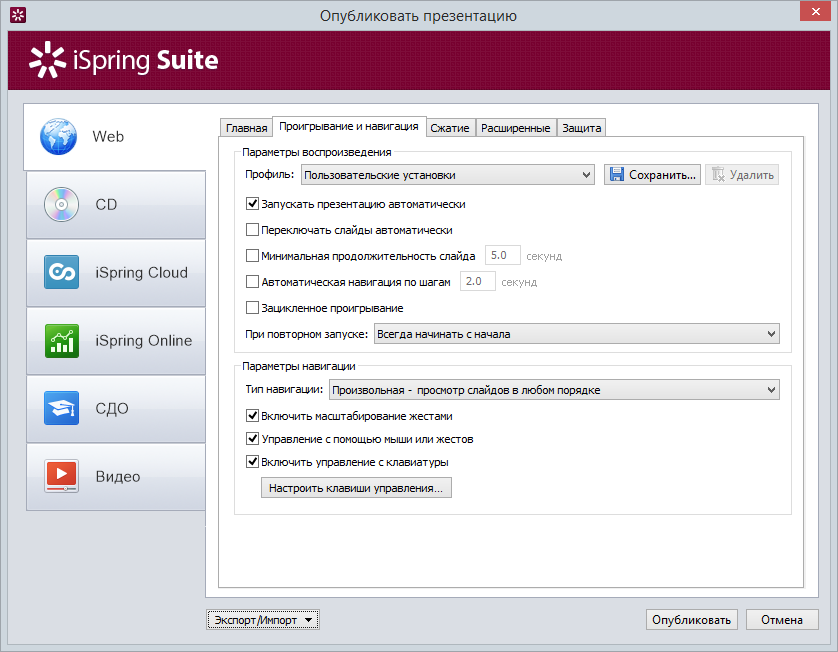The width and height of the screenshot is (838, 652).
Task: Click the Опубликовать button
Action: [x=692, y=620]
